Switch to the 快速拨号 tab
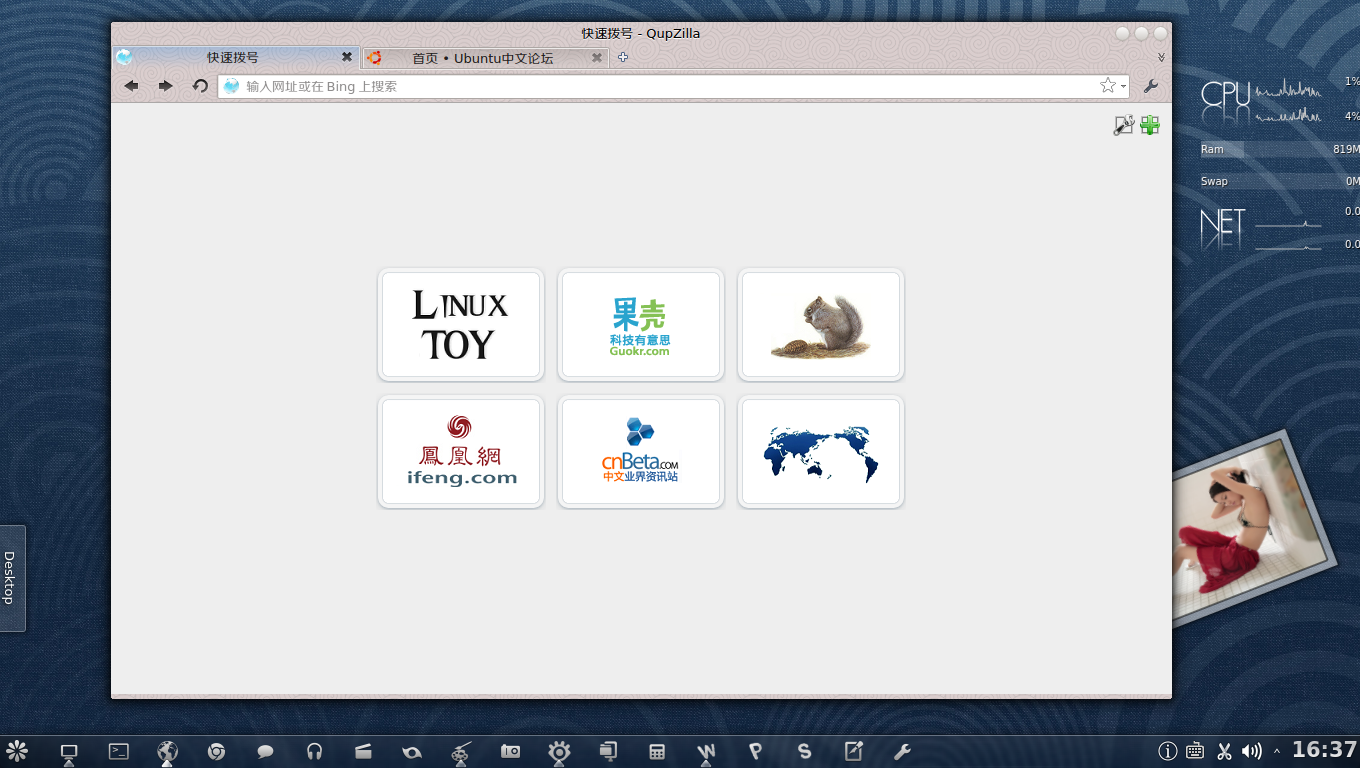The height and width of the screenshot is (768, 1360). [235, 57]
